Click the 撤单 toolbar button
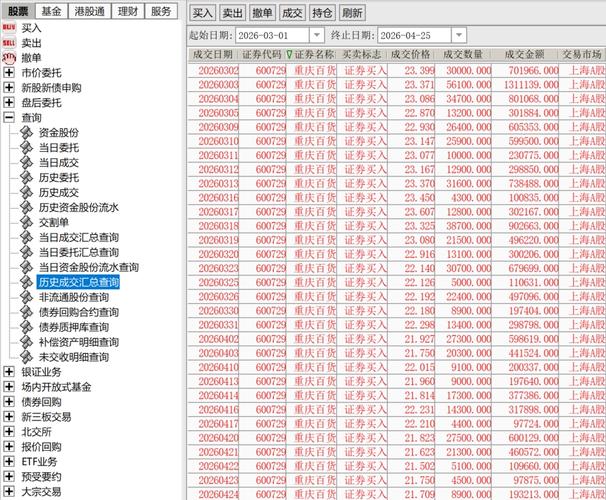 coord(262,13)
